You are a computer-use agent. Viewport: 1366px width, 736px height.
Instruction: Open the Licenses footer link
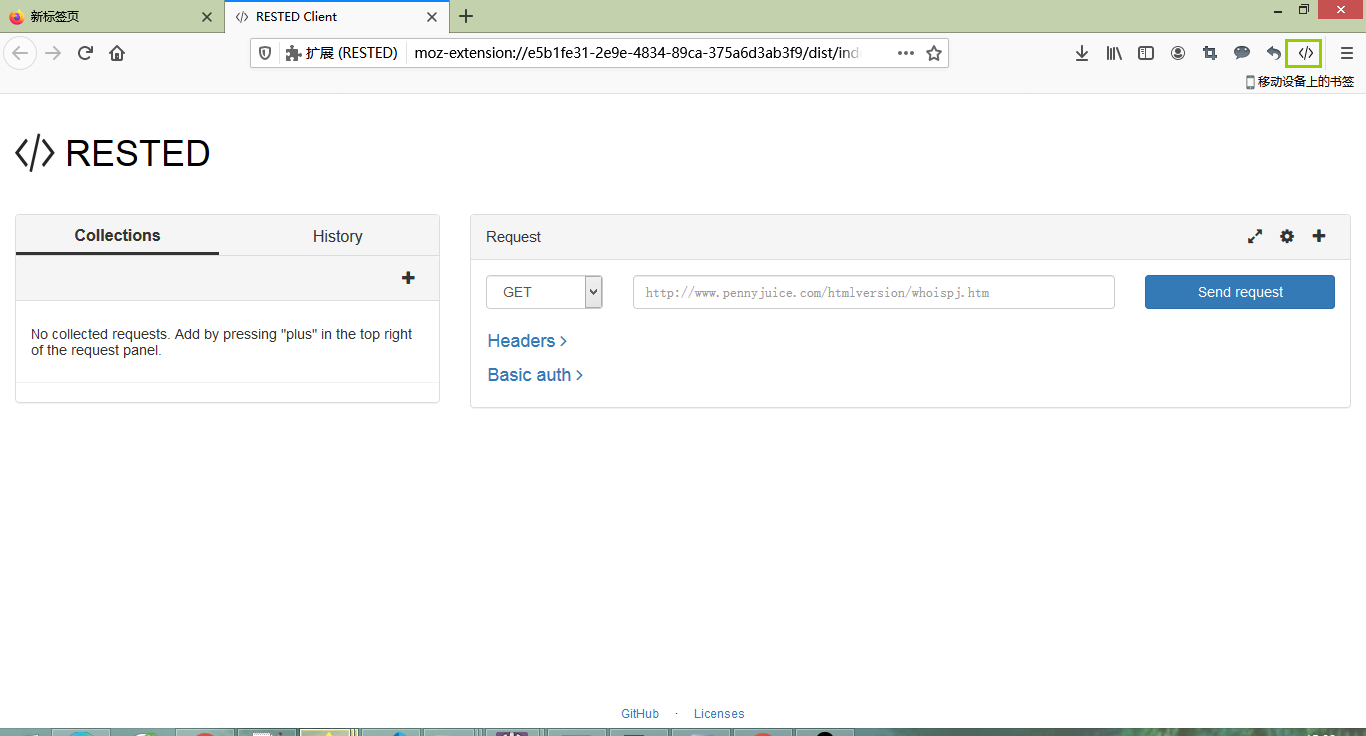(x=719, y=714)
